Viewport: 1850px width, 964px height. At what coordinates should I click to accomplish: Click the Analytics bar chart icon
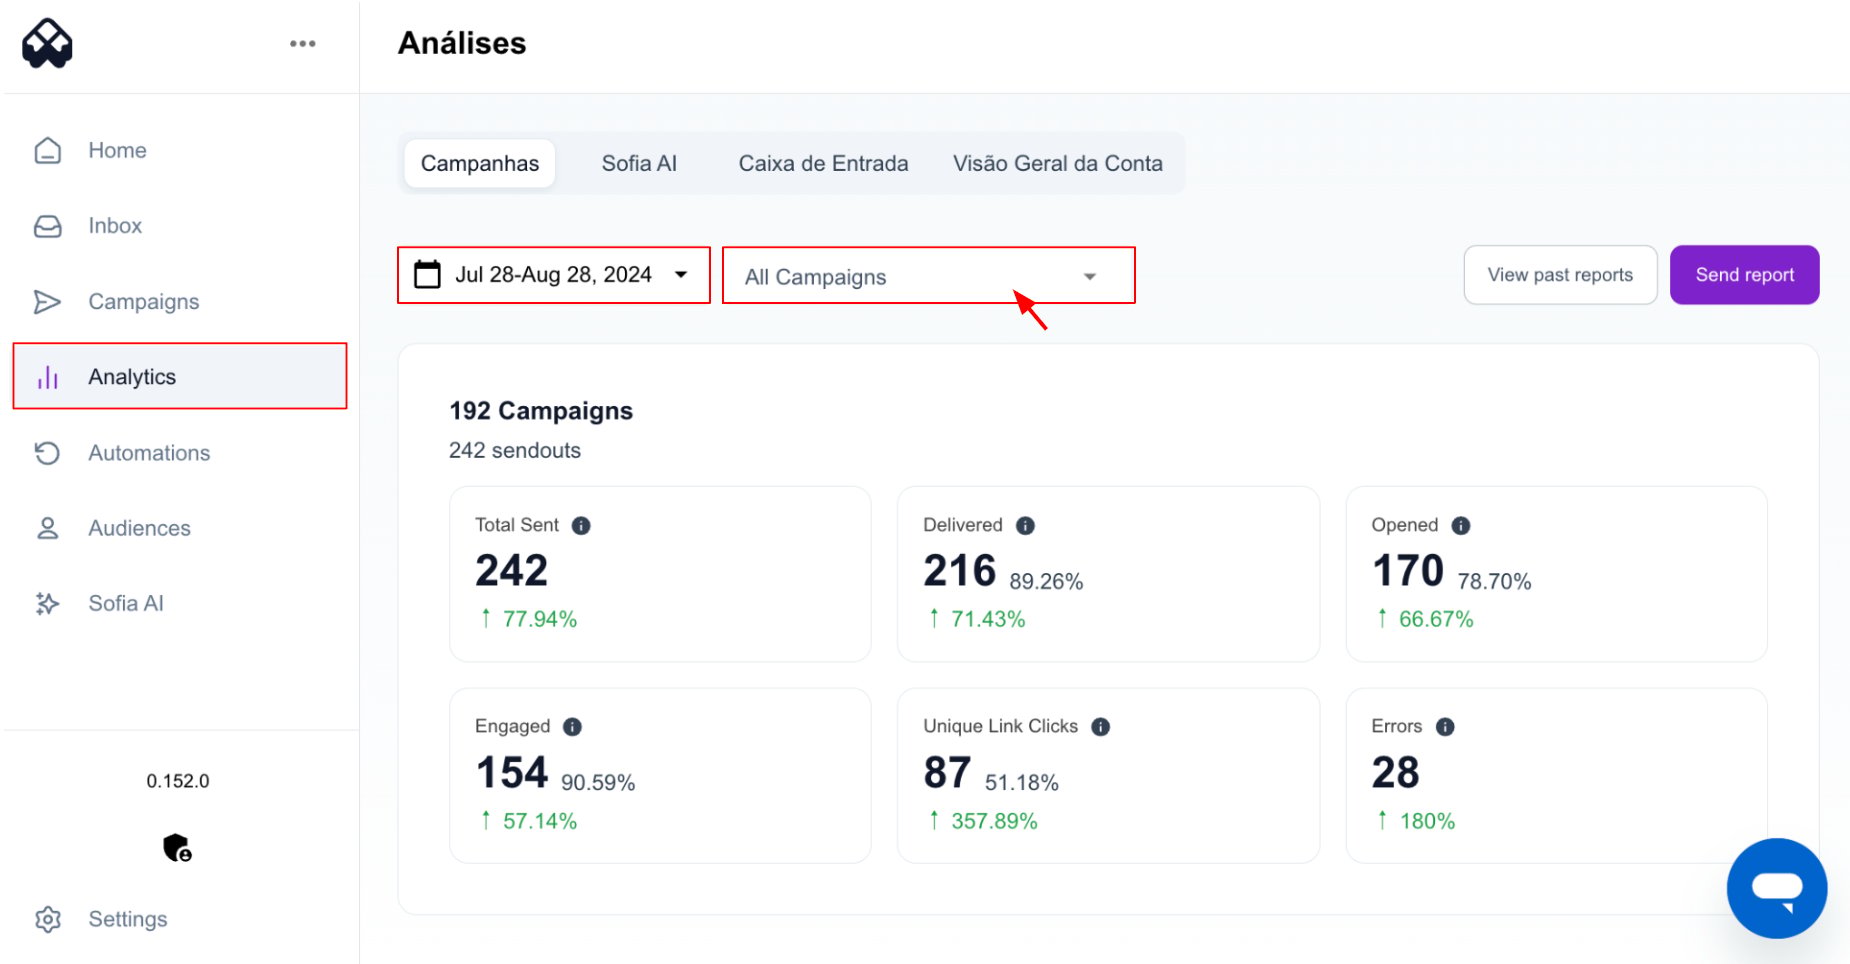click(x=47, y=377)
